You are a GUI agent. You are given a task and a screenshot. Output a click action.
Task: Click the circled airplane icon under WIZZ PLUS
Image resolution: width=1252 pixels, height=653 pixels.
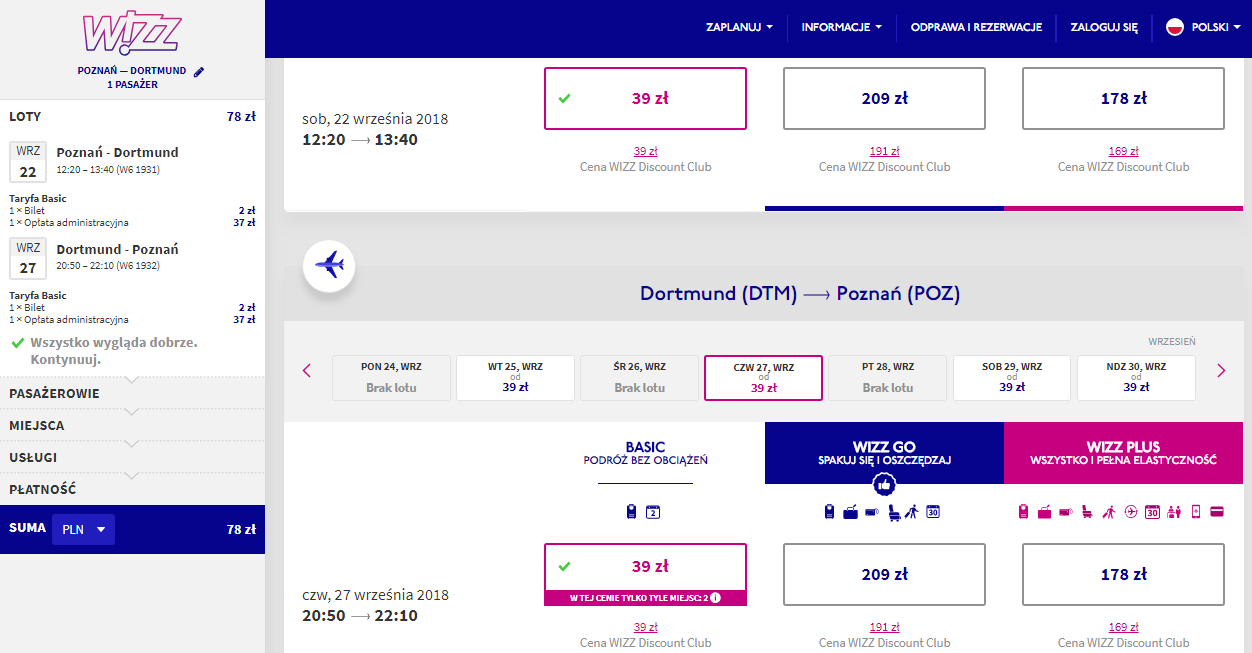point(1131,512)
